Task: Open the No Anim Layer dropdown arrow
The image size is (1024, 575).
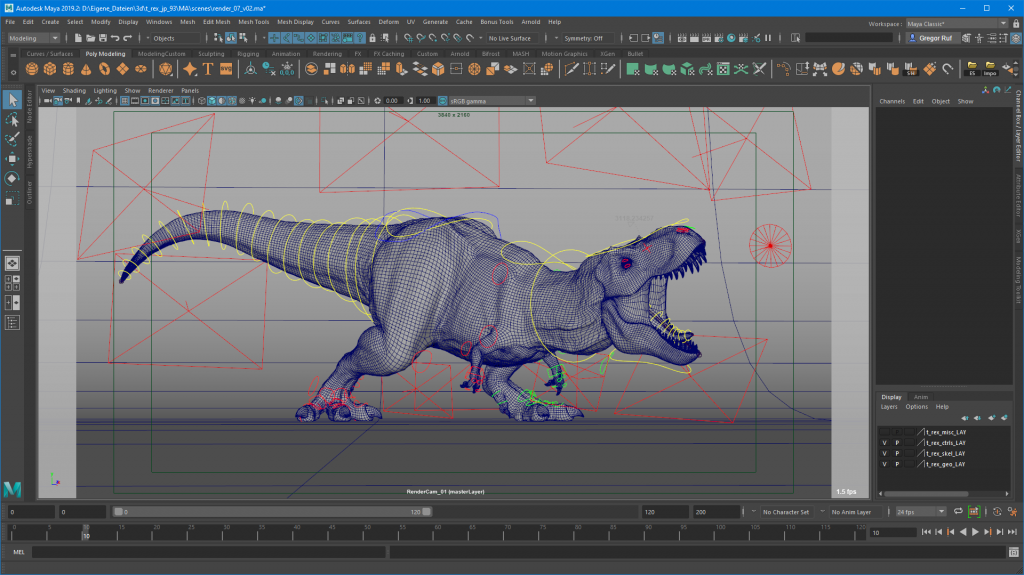Action: coord(822,512)
